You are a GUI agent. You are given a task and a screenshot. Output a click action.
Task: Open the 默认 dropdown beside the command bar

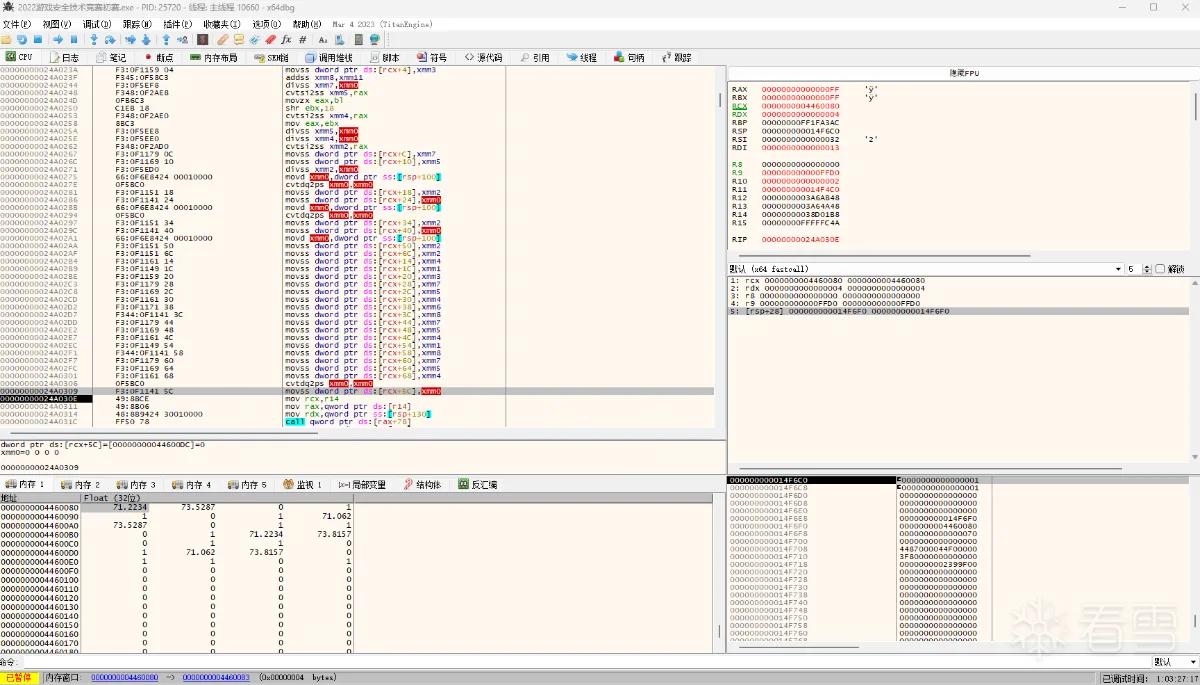point(1174,662)
